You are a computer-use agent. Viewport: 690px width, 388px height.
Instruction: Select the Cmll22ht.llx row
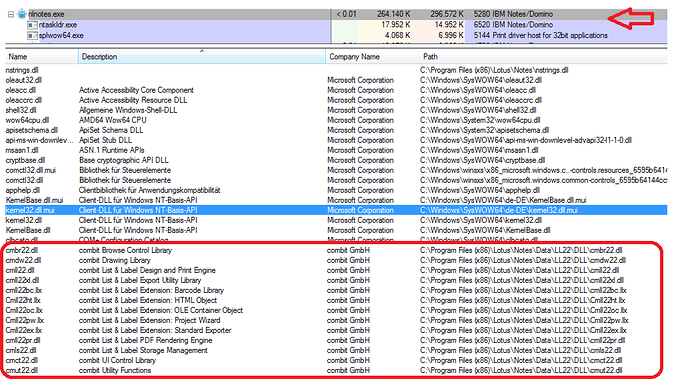pyautogui.click(x=336, y=300)
